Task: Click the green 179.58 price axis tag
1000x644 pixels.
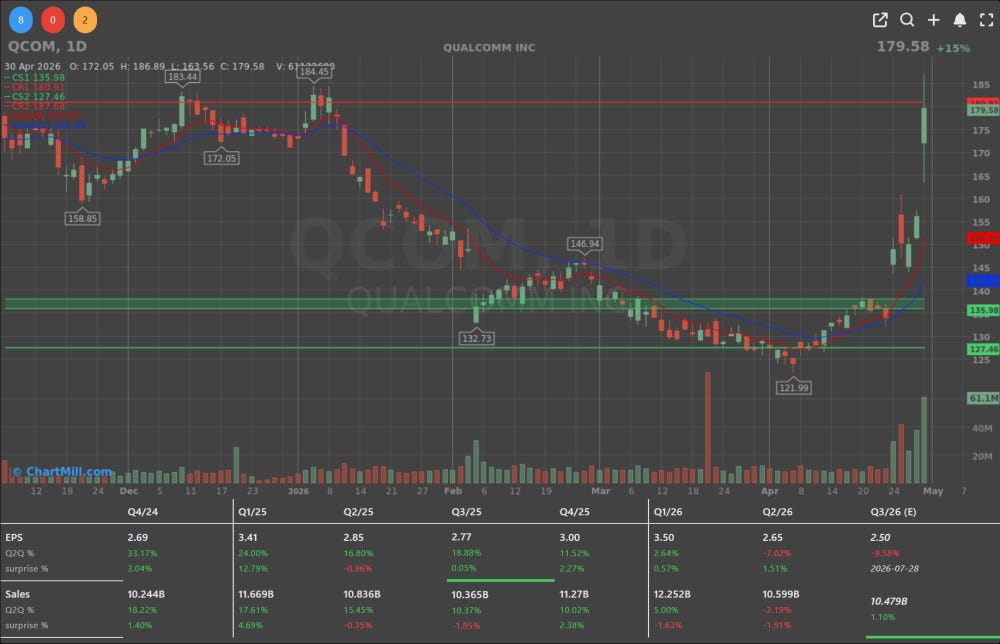Action: pos(983,110)
